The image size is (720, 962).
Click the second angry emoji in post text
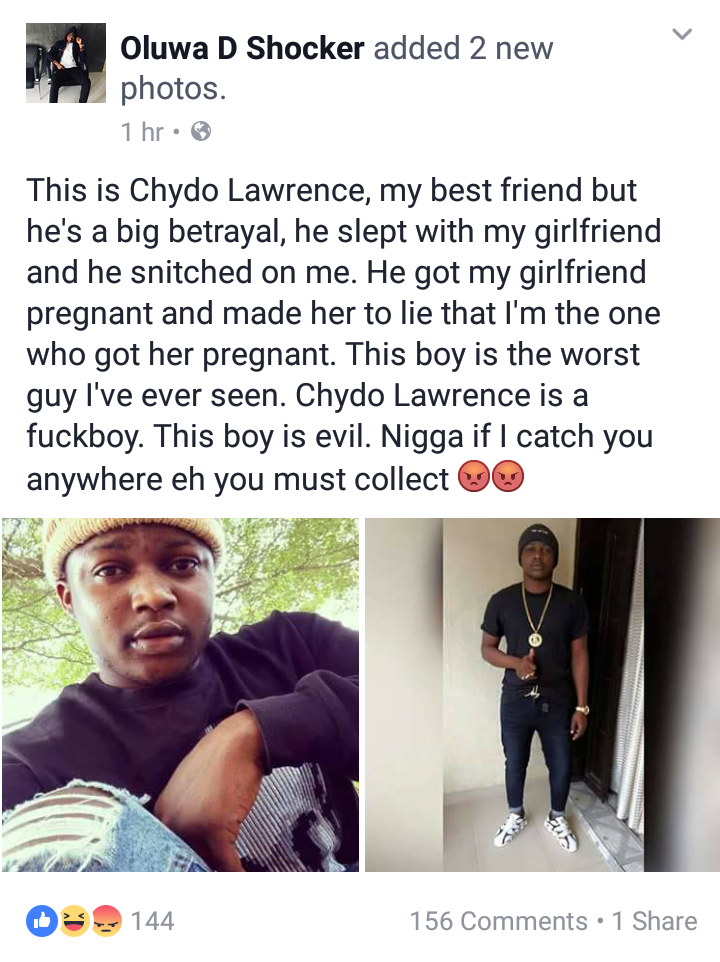[508, 477]
